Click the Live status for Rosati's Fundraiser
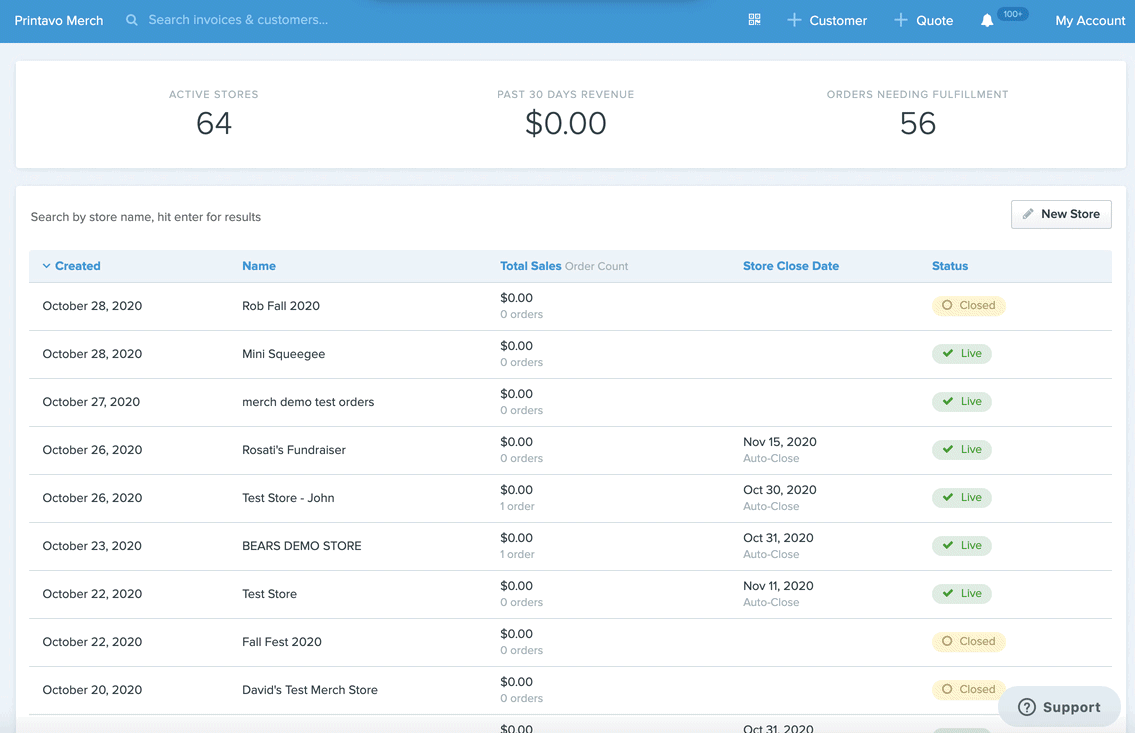The height and width of the screenshot is (733, 1135). pos(961,449)
